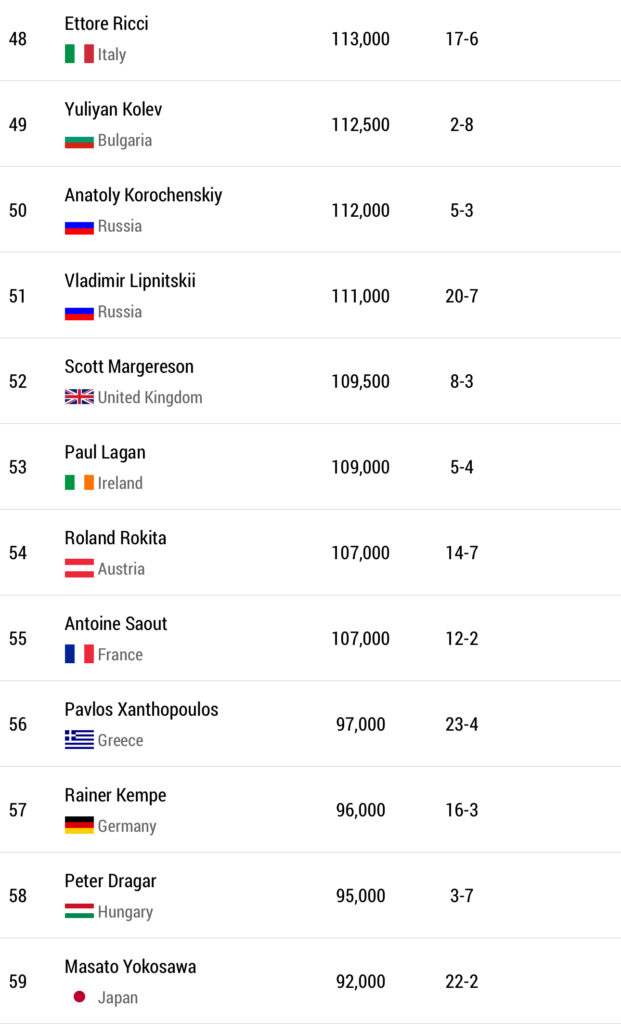The height and width of the screenshot is (1024, 621).
Task: Click Roland Rokita's chip count 107,000
Action: coord(360,553)
